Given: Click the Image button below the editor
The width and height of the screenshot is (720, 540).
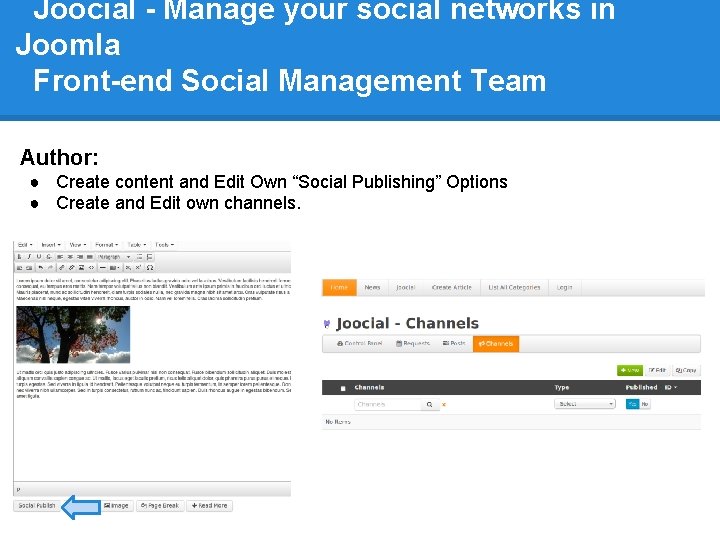Looking at the screenshot, I should [116, 506].
